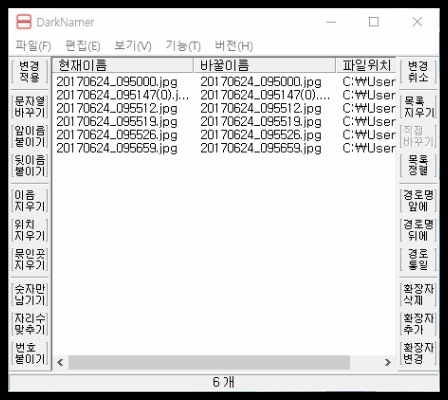Open the 편집(E) menu
448x400 pixels.
pos(83,46)
